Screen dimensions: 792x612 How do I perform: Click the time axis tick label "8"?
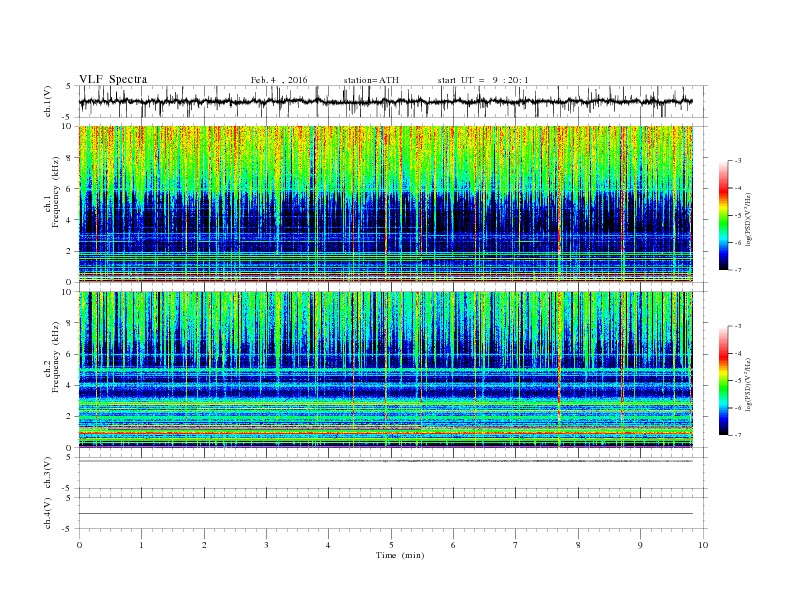578,545
